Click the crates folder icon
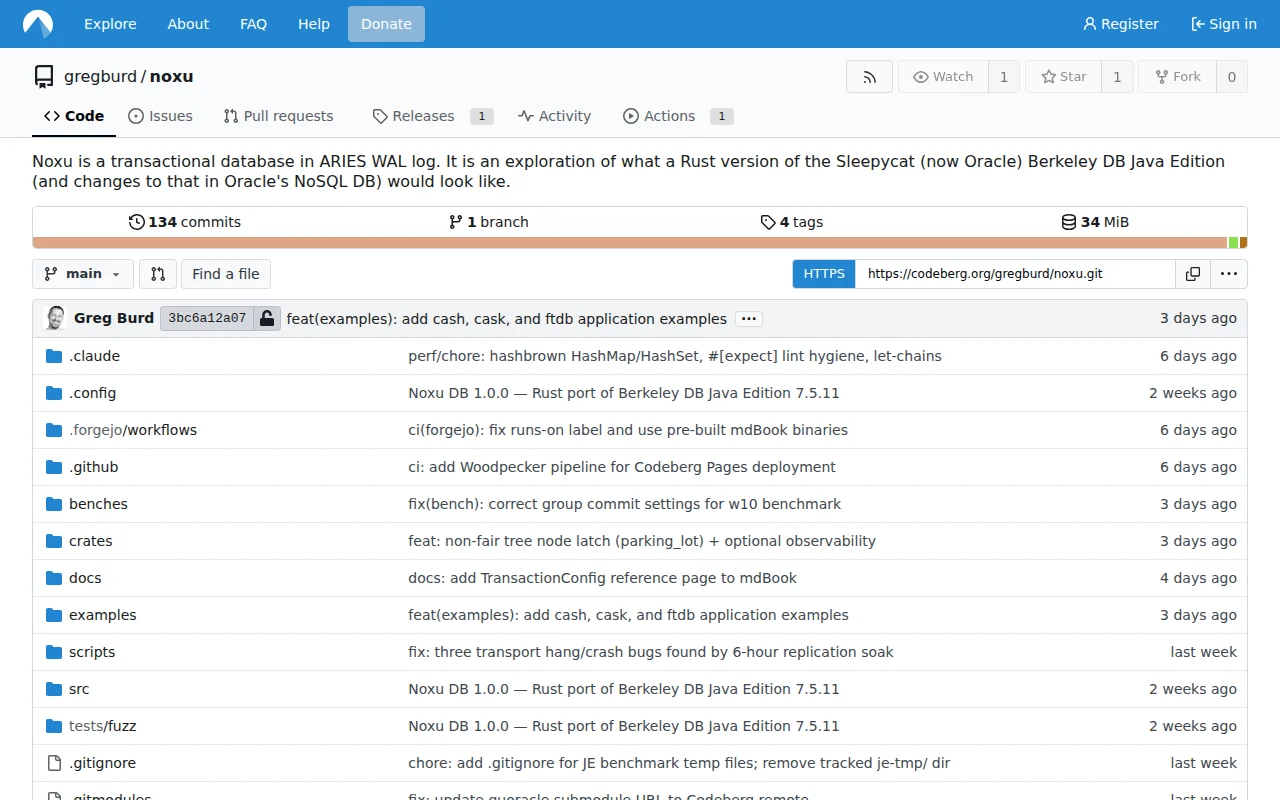Image resolution: width=1280 pixels, height=800 pixels. point(54,541)
